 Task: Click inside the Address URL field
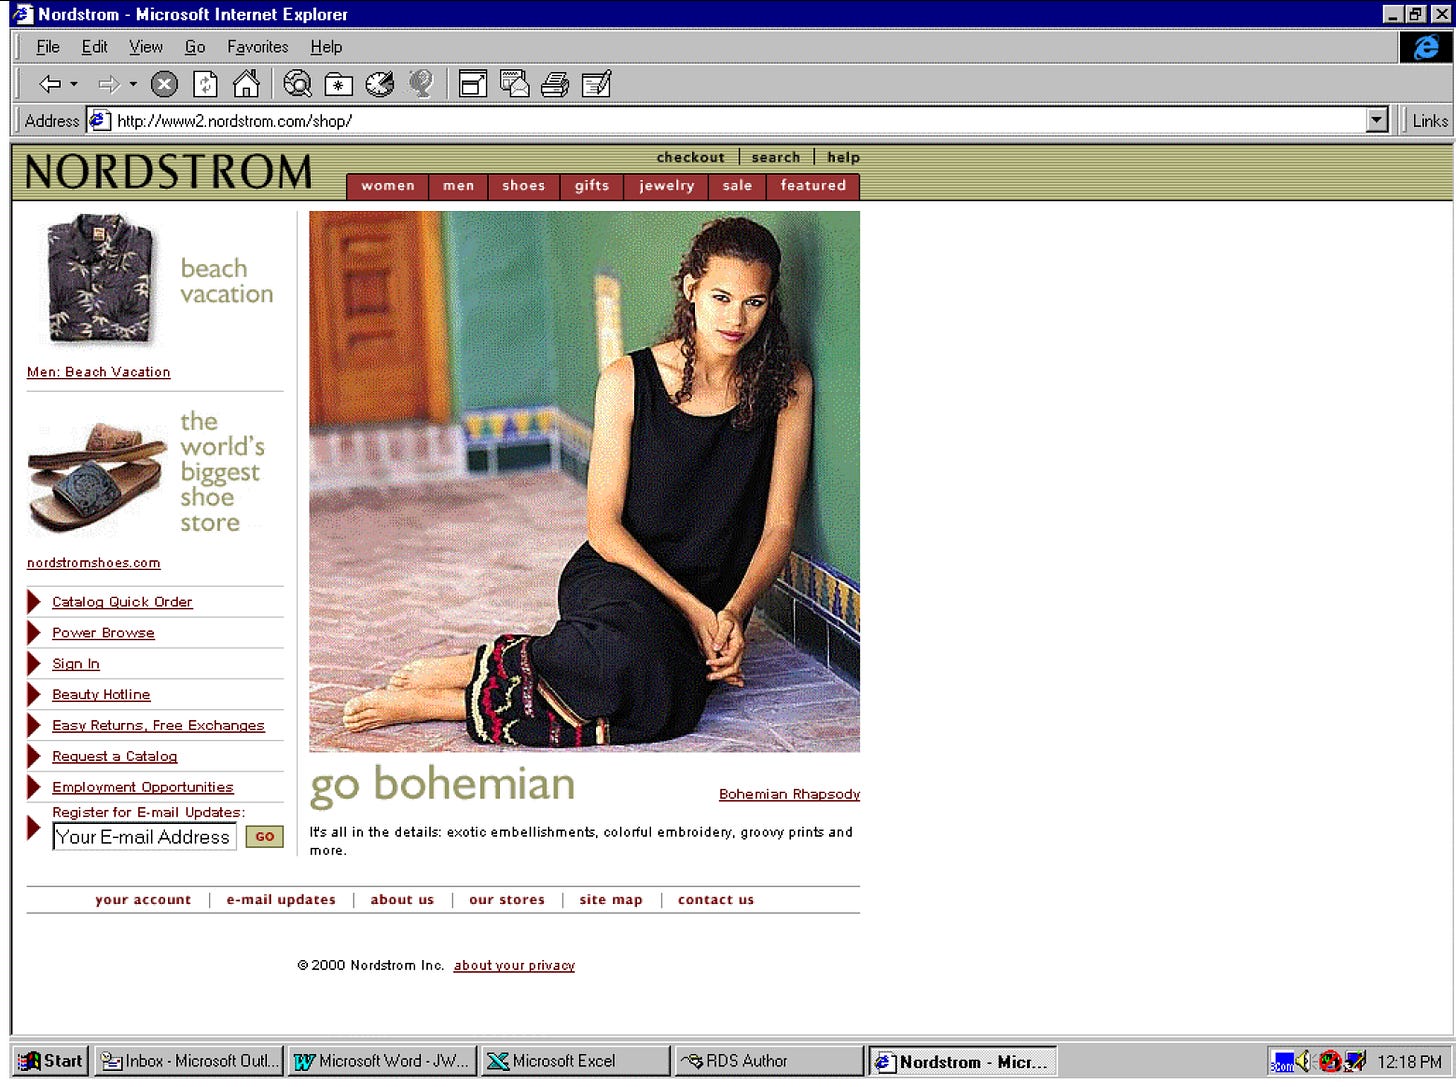740,121
